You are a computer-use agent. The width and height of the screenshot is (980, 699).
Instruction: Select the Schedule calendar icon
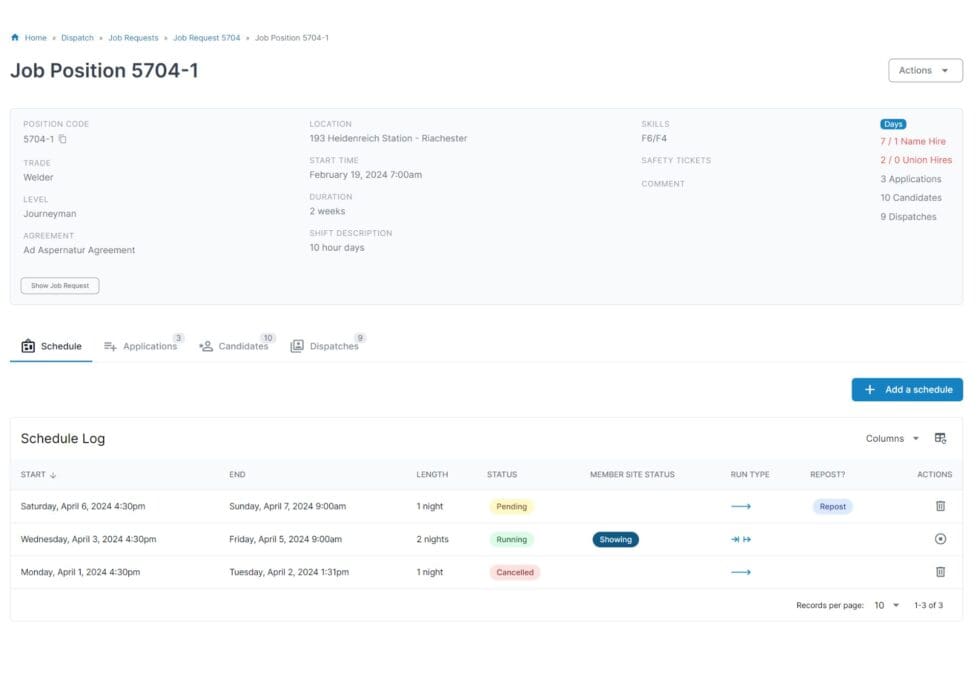pyautogui.click(x=26, y=345)
